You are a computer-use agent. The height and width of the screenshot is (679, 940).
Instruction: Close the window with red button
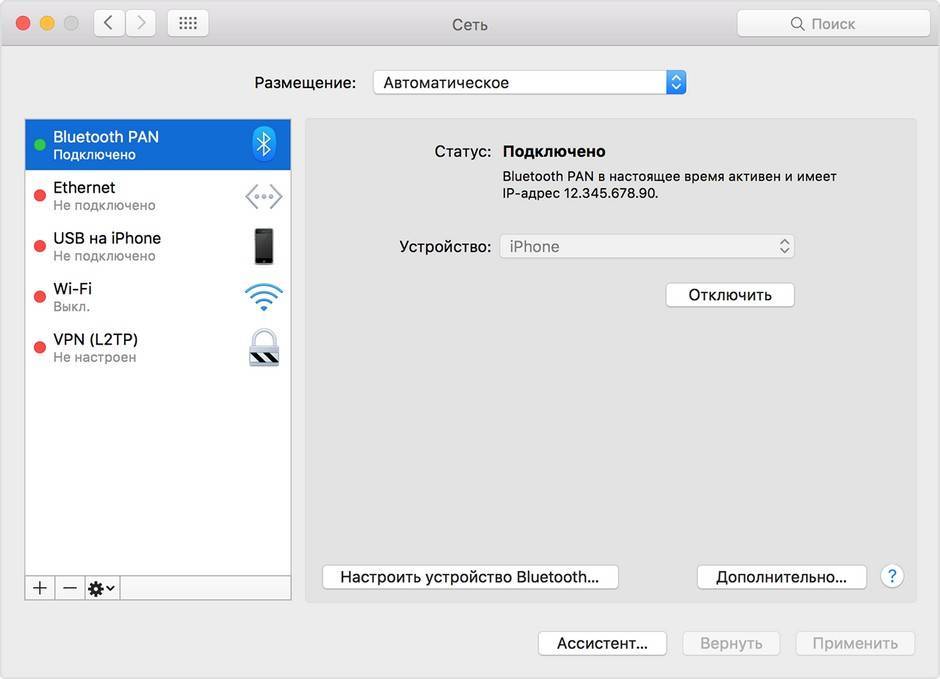tap(23, 23)
